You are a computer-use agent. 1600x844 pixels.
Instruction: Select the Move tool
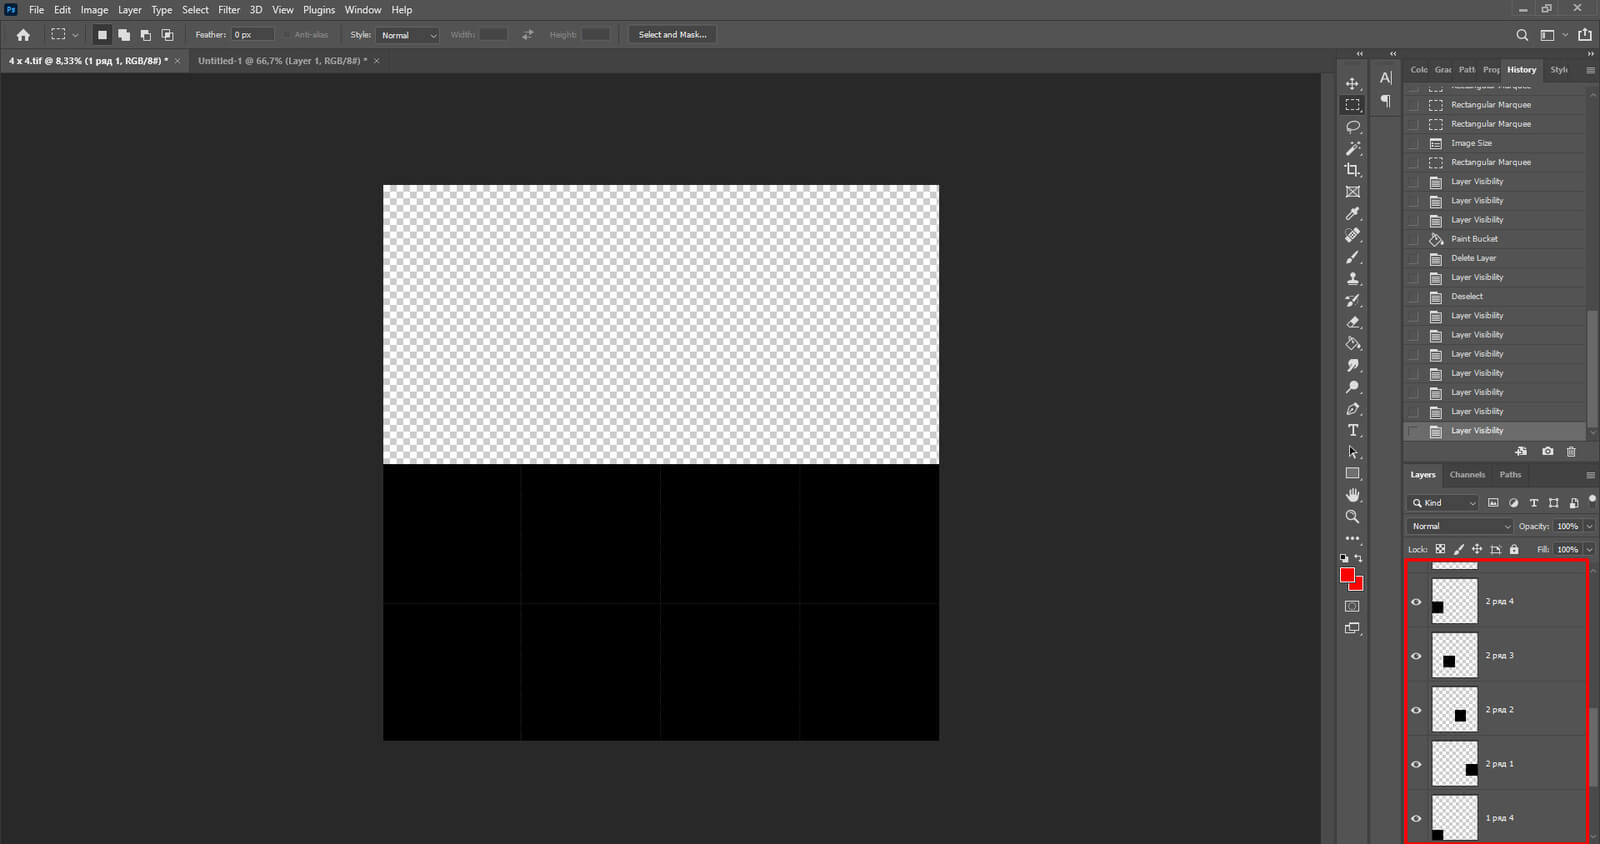tap(1352, 83)
